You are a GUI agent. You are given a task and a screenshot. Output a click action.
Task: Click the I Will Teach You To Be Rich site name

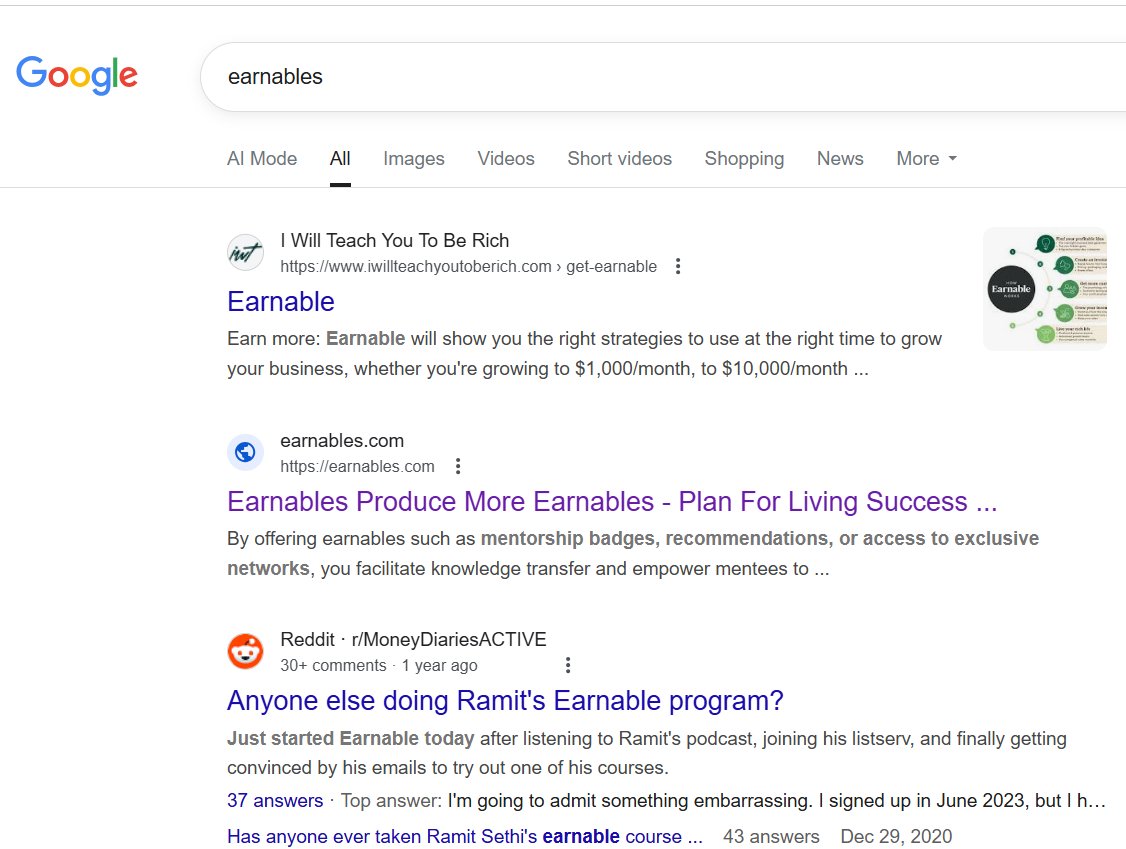(394, 241)
